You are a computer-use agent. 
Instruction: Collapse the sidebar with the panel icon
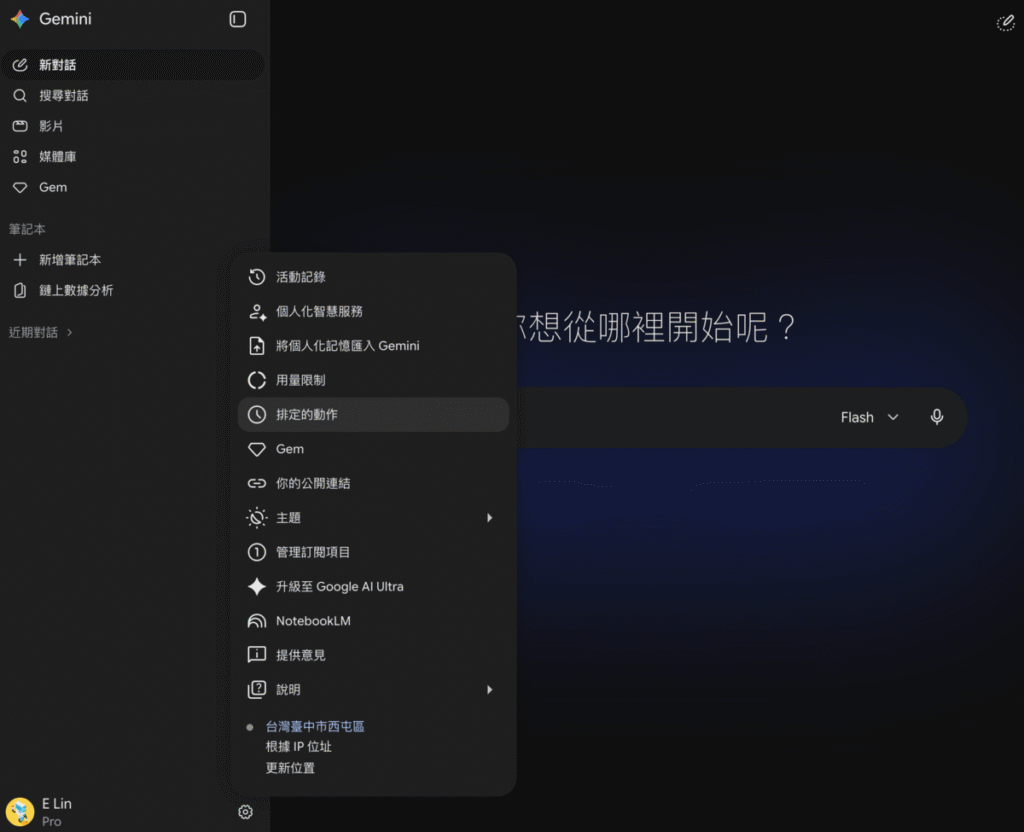[238, 19]
